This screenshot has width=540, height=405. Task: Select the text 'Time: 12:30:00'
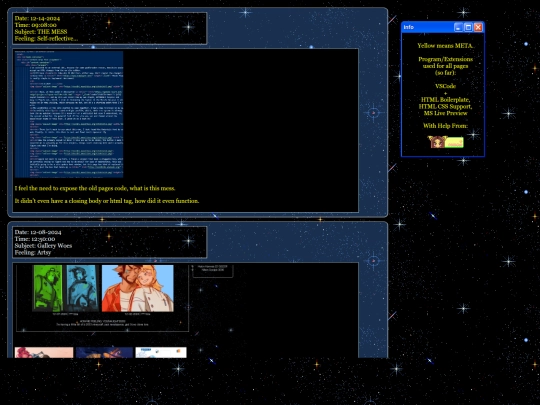(x=35, y=239)
